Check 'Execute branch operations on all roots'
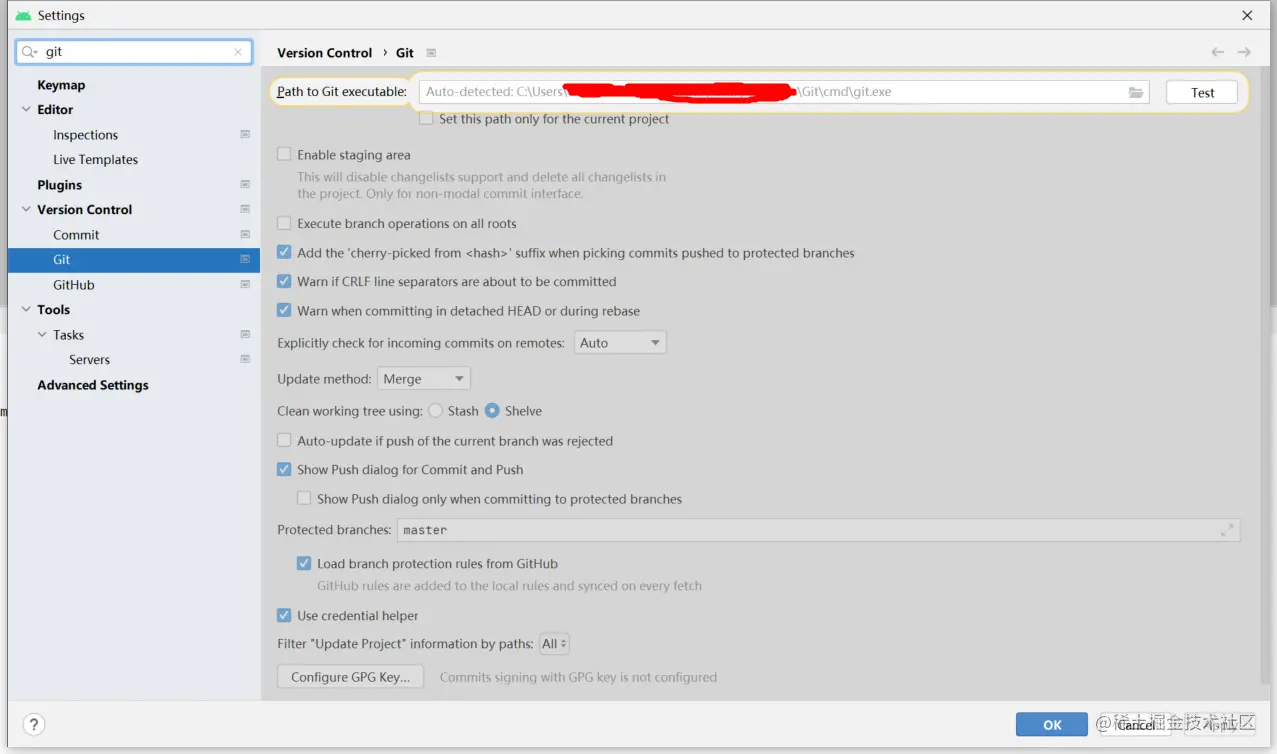This screenshot has height=754, width=1277. pos(284,223)
